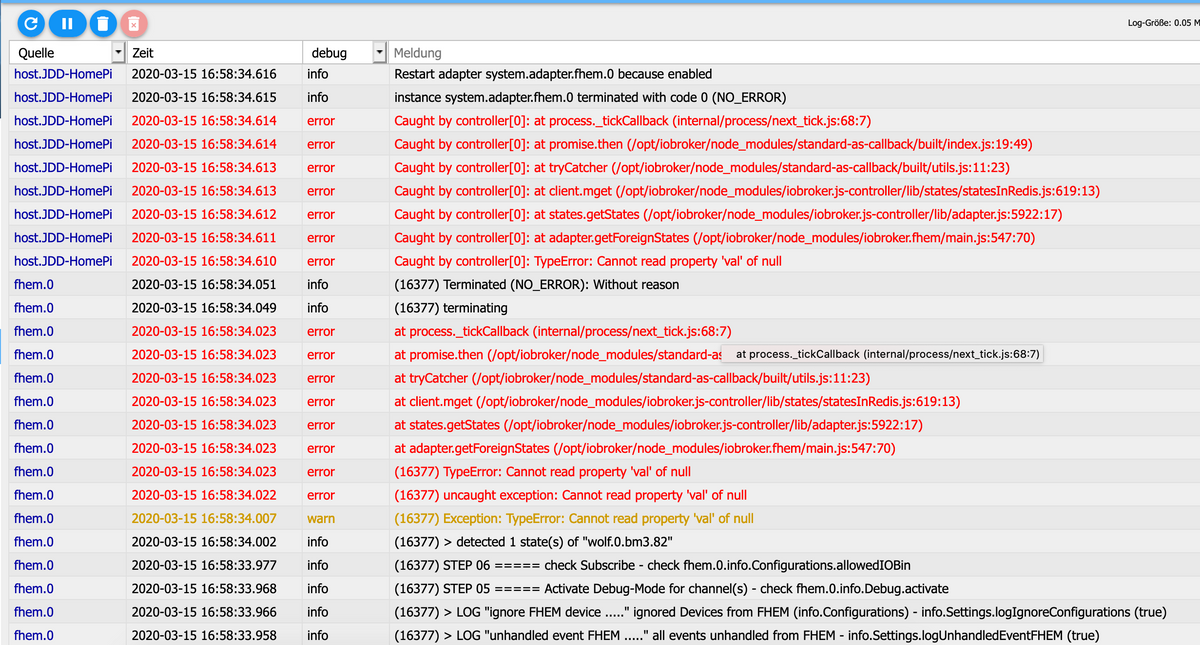Click the 'warn' level cell

click(321, 518)
